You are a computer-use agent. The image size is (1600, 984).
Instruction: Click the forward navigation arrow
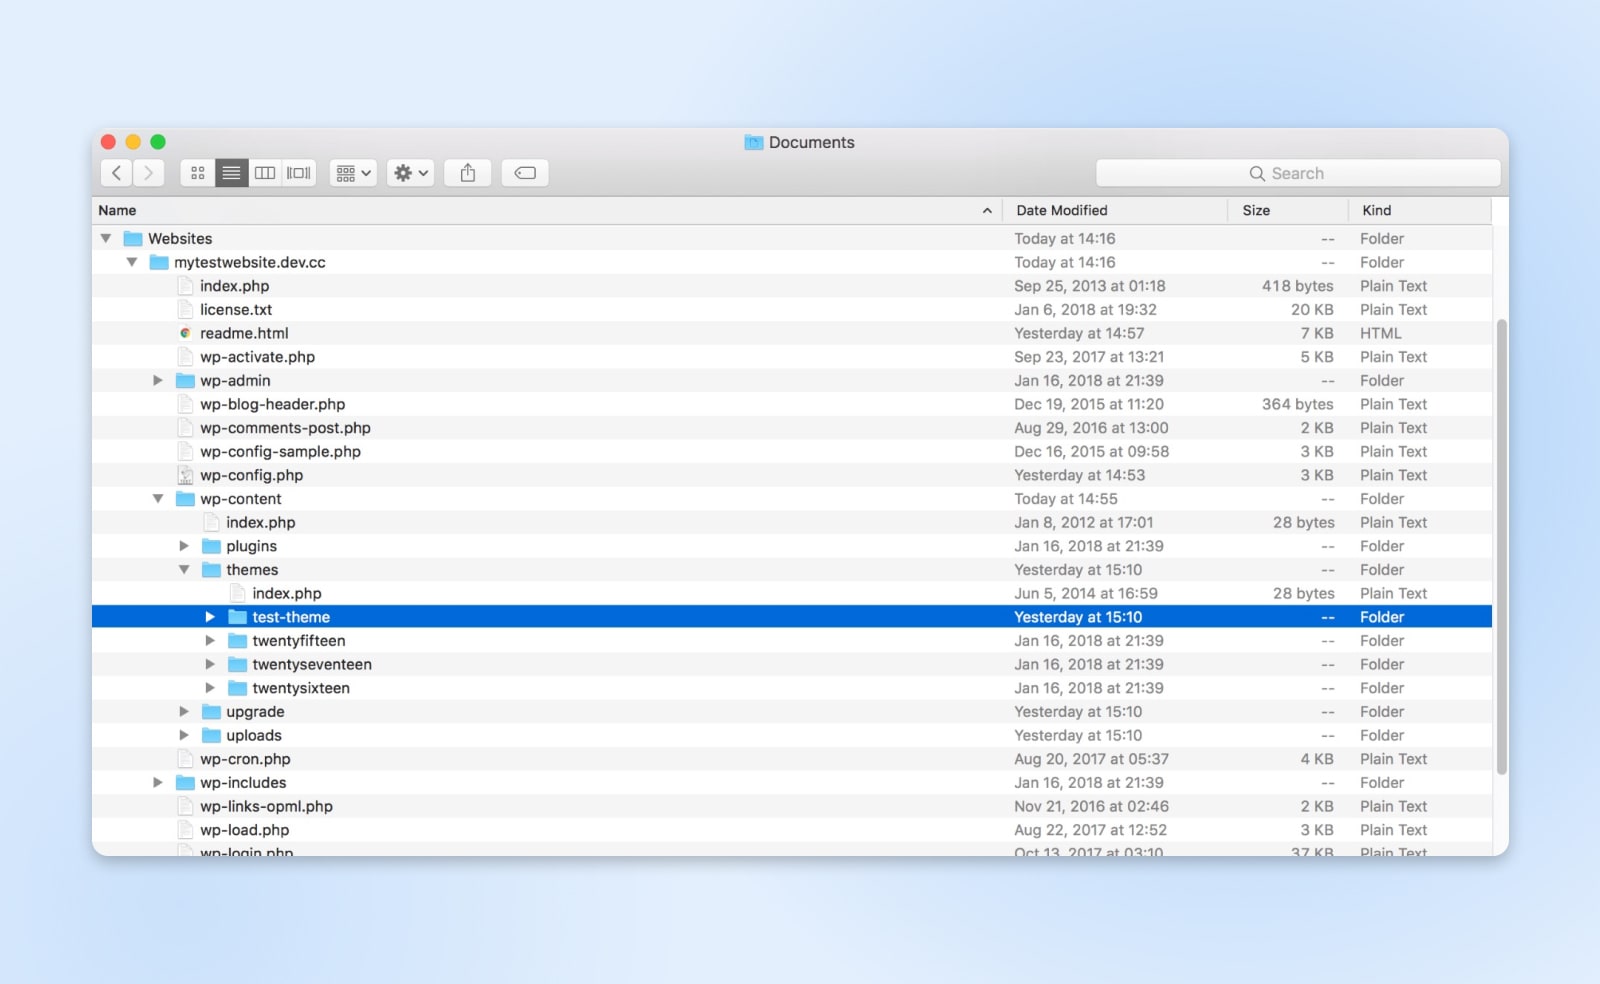pyautogui.click(x=148, y=172)
